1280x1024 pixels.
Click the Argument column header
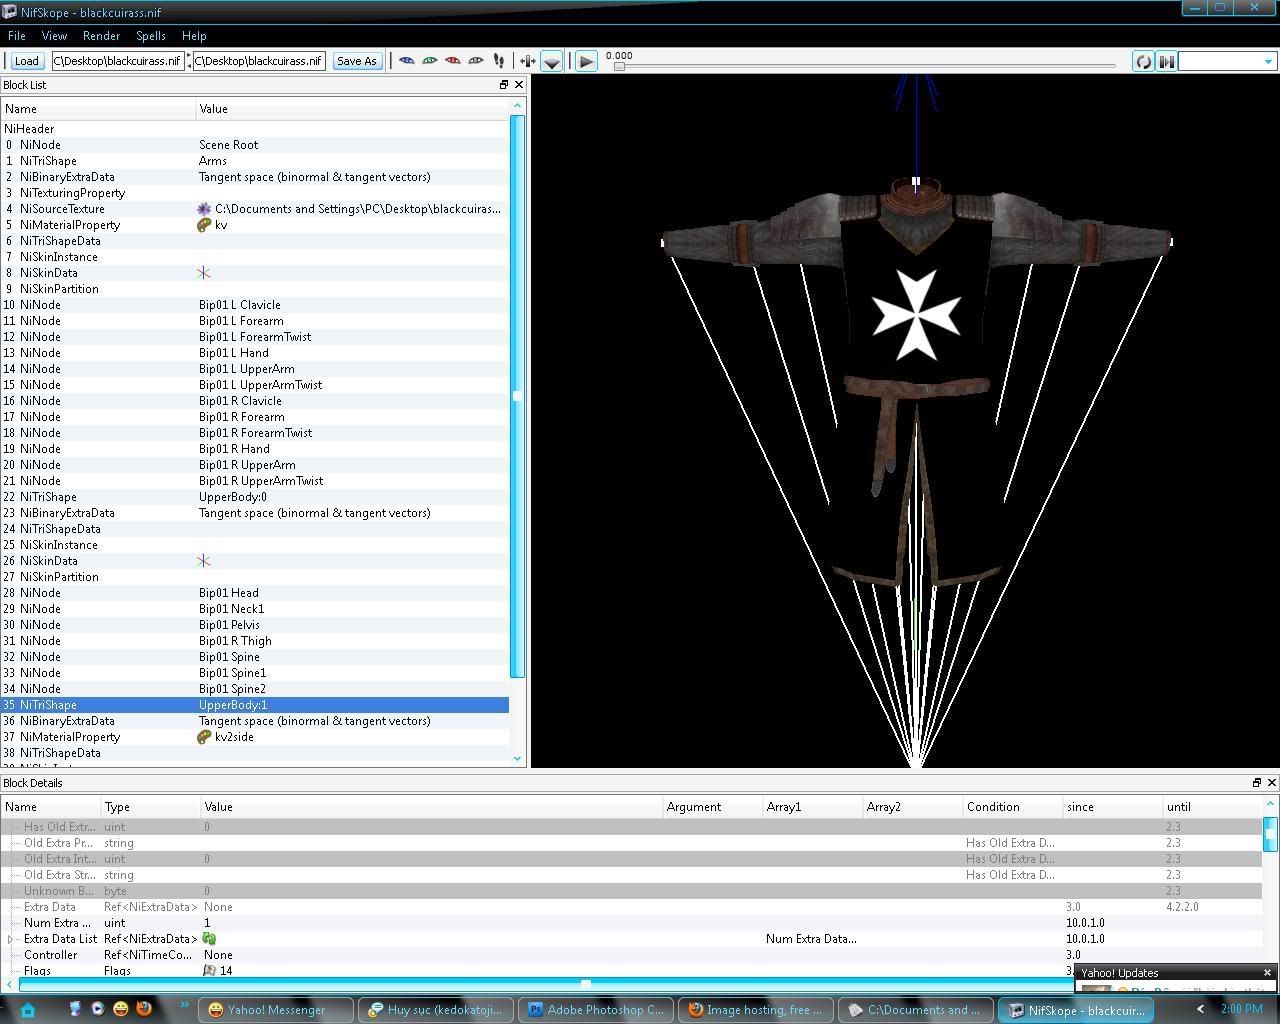[713, 807]
